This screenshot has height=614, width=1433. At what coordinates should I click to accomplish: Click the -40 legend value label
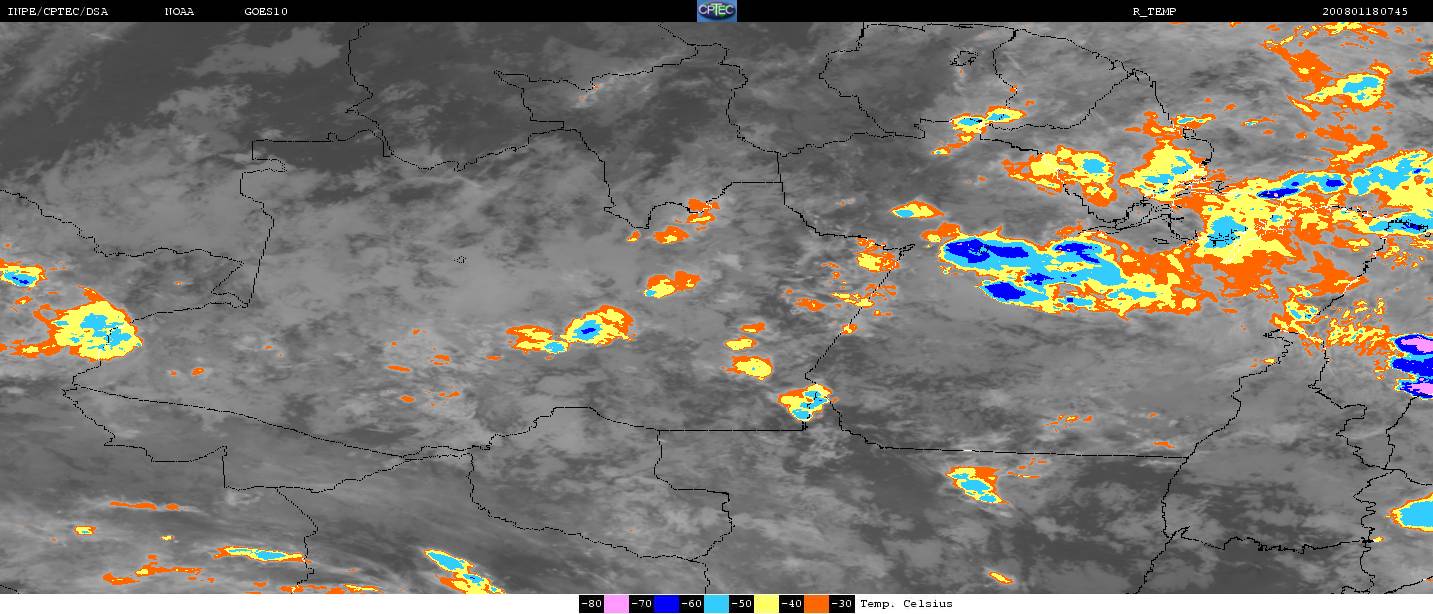[791, 603]
